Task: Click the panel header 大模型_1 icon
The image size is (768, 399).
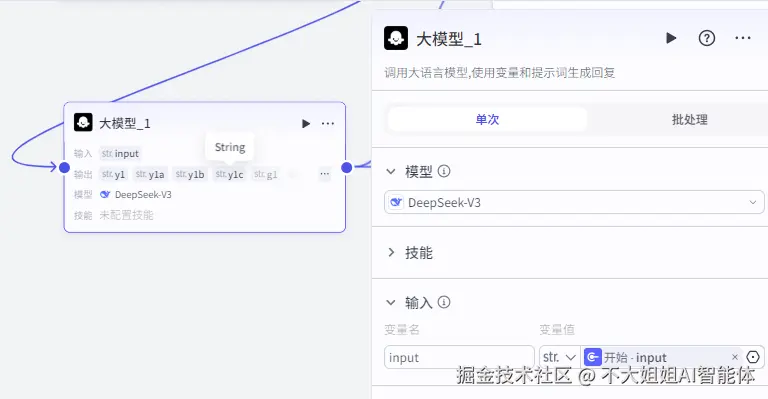Action: tap(396, 38)
